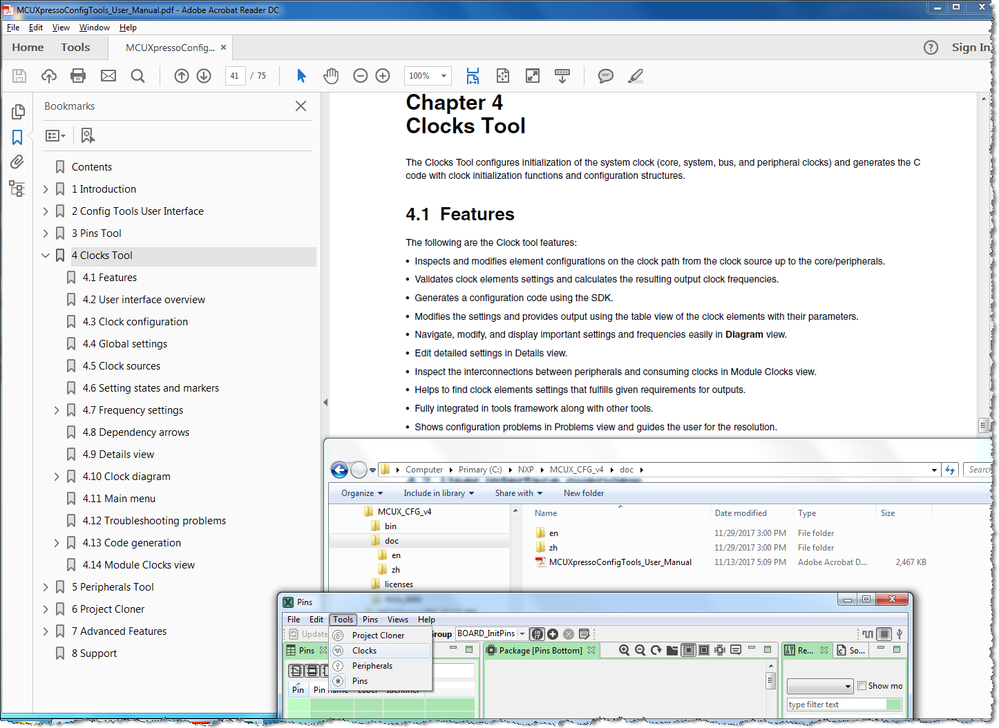Print the document using the printer icon
999x728 pixels.
[78, 76]
